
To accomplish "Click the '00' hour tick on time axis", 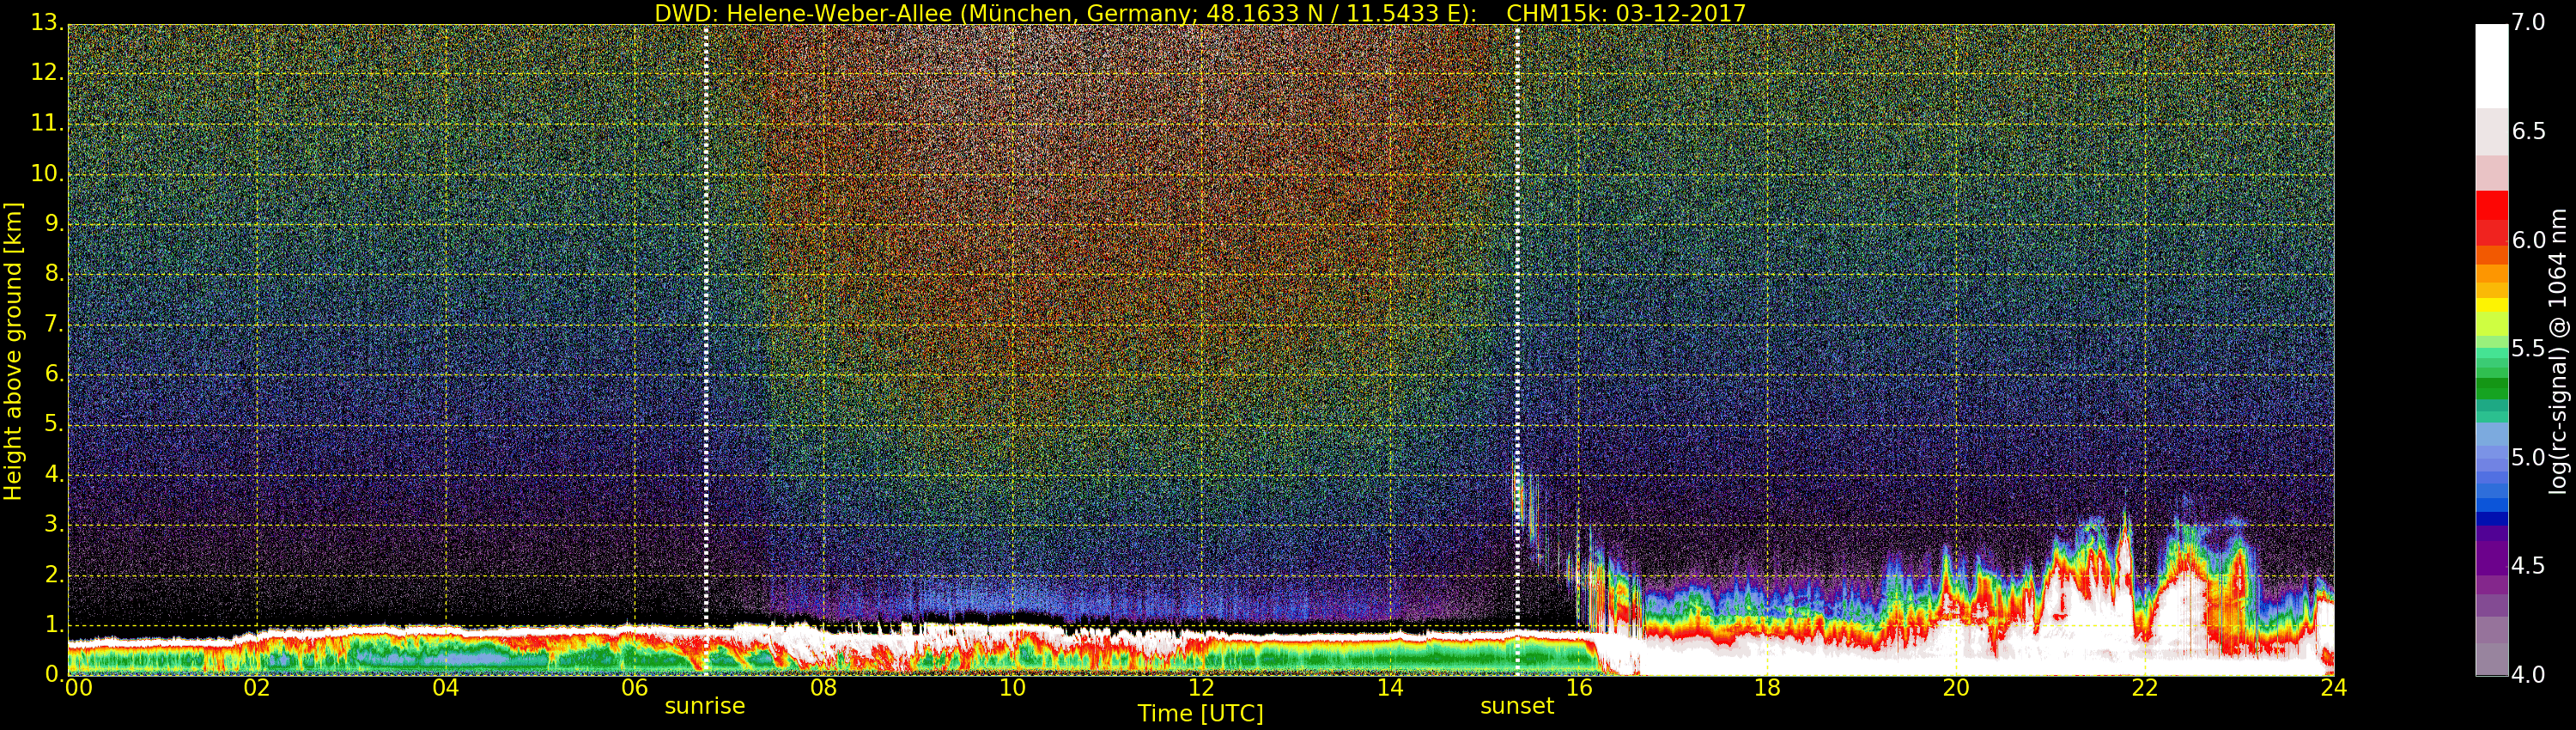I will coord(78,688).
